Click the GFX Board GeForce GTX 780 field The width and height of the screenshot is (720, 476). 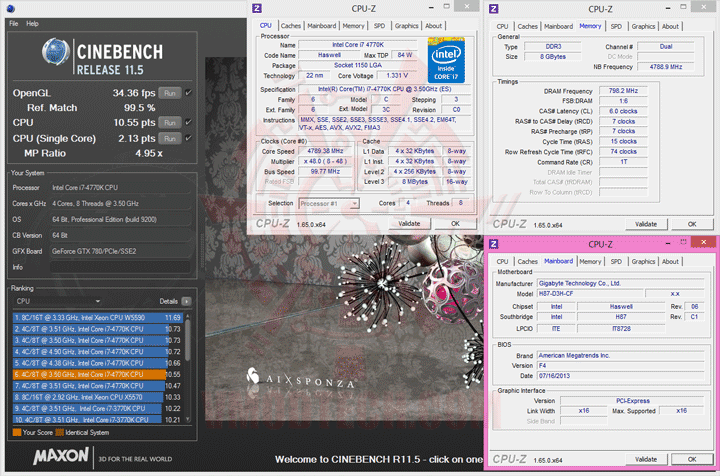coord(120,251)
